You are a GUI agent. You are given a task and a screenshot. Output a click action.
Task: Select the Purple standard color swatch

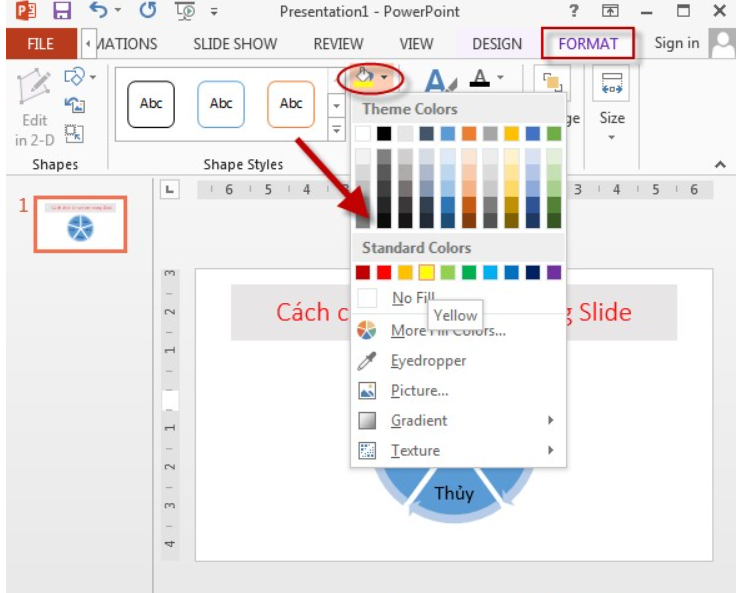[554, 272]
